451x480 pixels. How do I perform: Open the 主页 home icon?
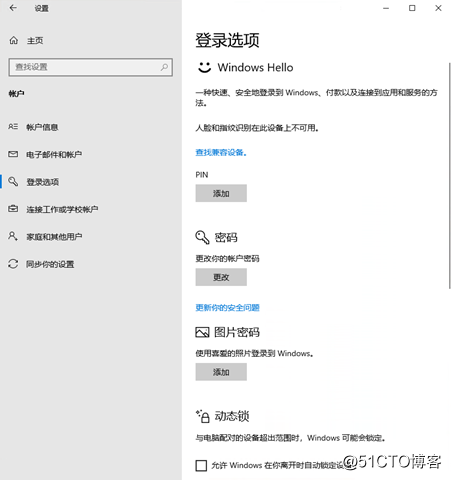[14, 40]
